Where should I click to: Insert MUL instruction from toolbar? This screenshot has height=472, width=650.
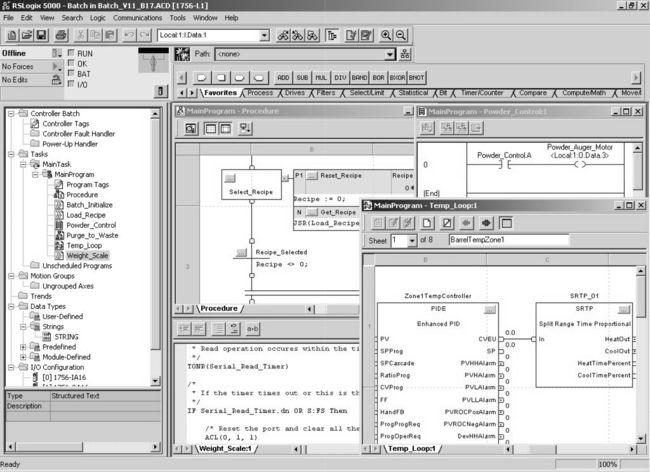click(x=321, y=77)
